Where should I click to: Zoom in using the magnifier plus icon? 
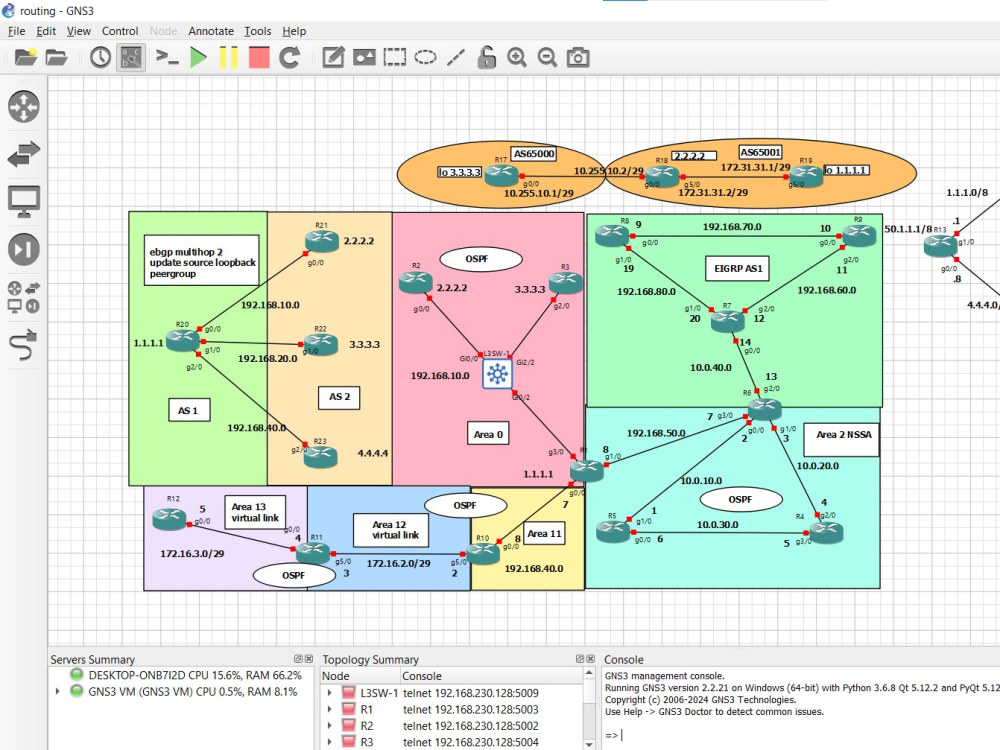pos(516,57)
